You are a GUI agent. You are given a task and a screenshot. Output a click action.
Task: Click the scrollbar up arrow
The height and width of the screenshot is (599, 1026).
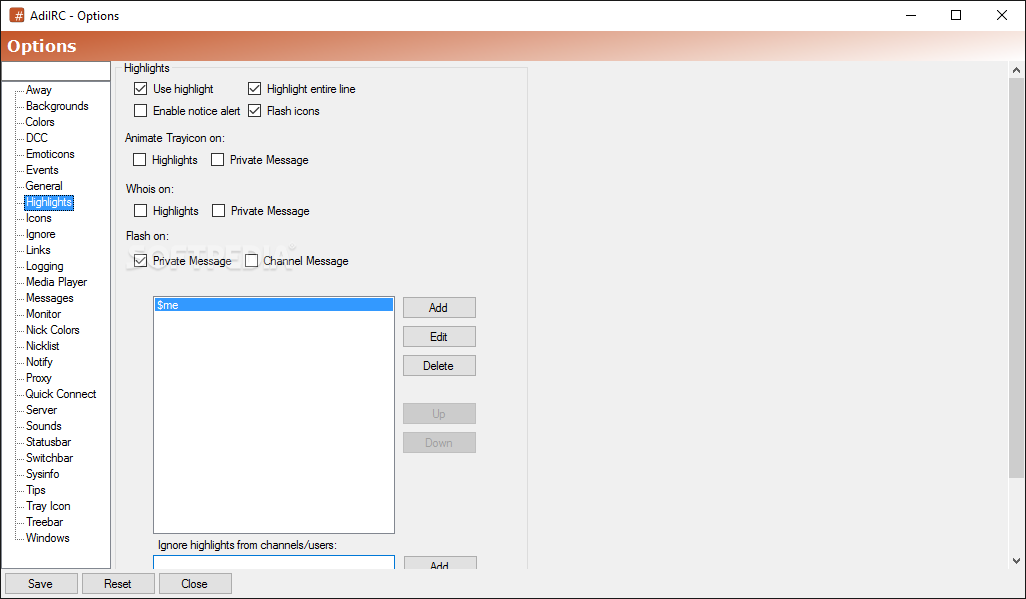1016,69
